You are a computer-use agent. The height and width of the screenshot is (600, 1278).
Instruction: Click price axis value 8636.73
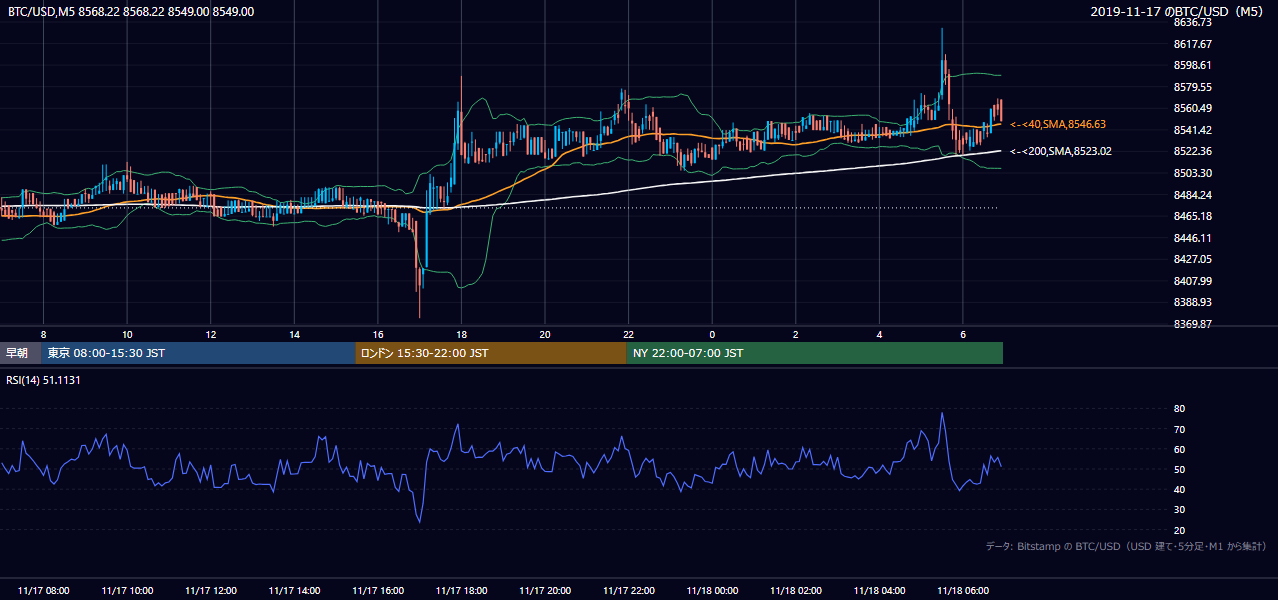coord(1193,22)
